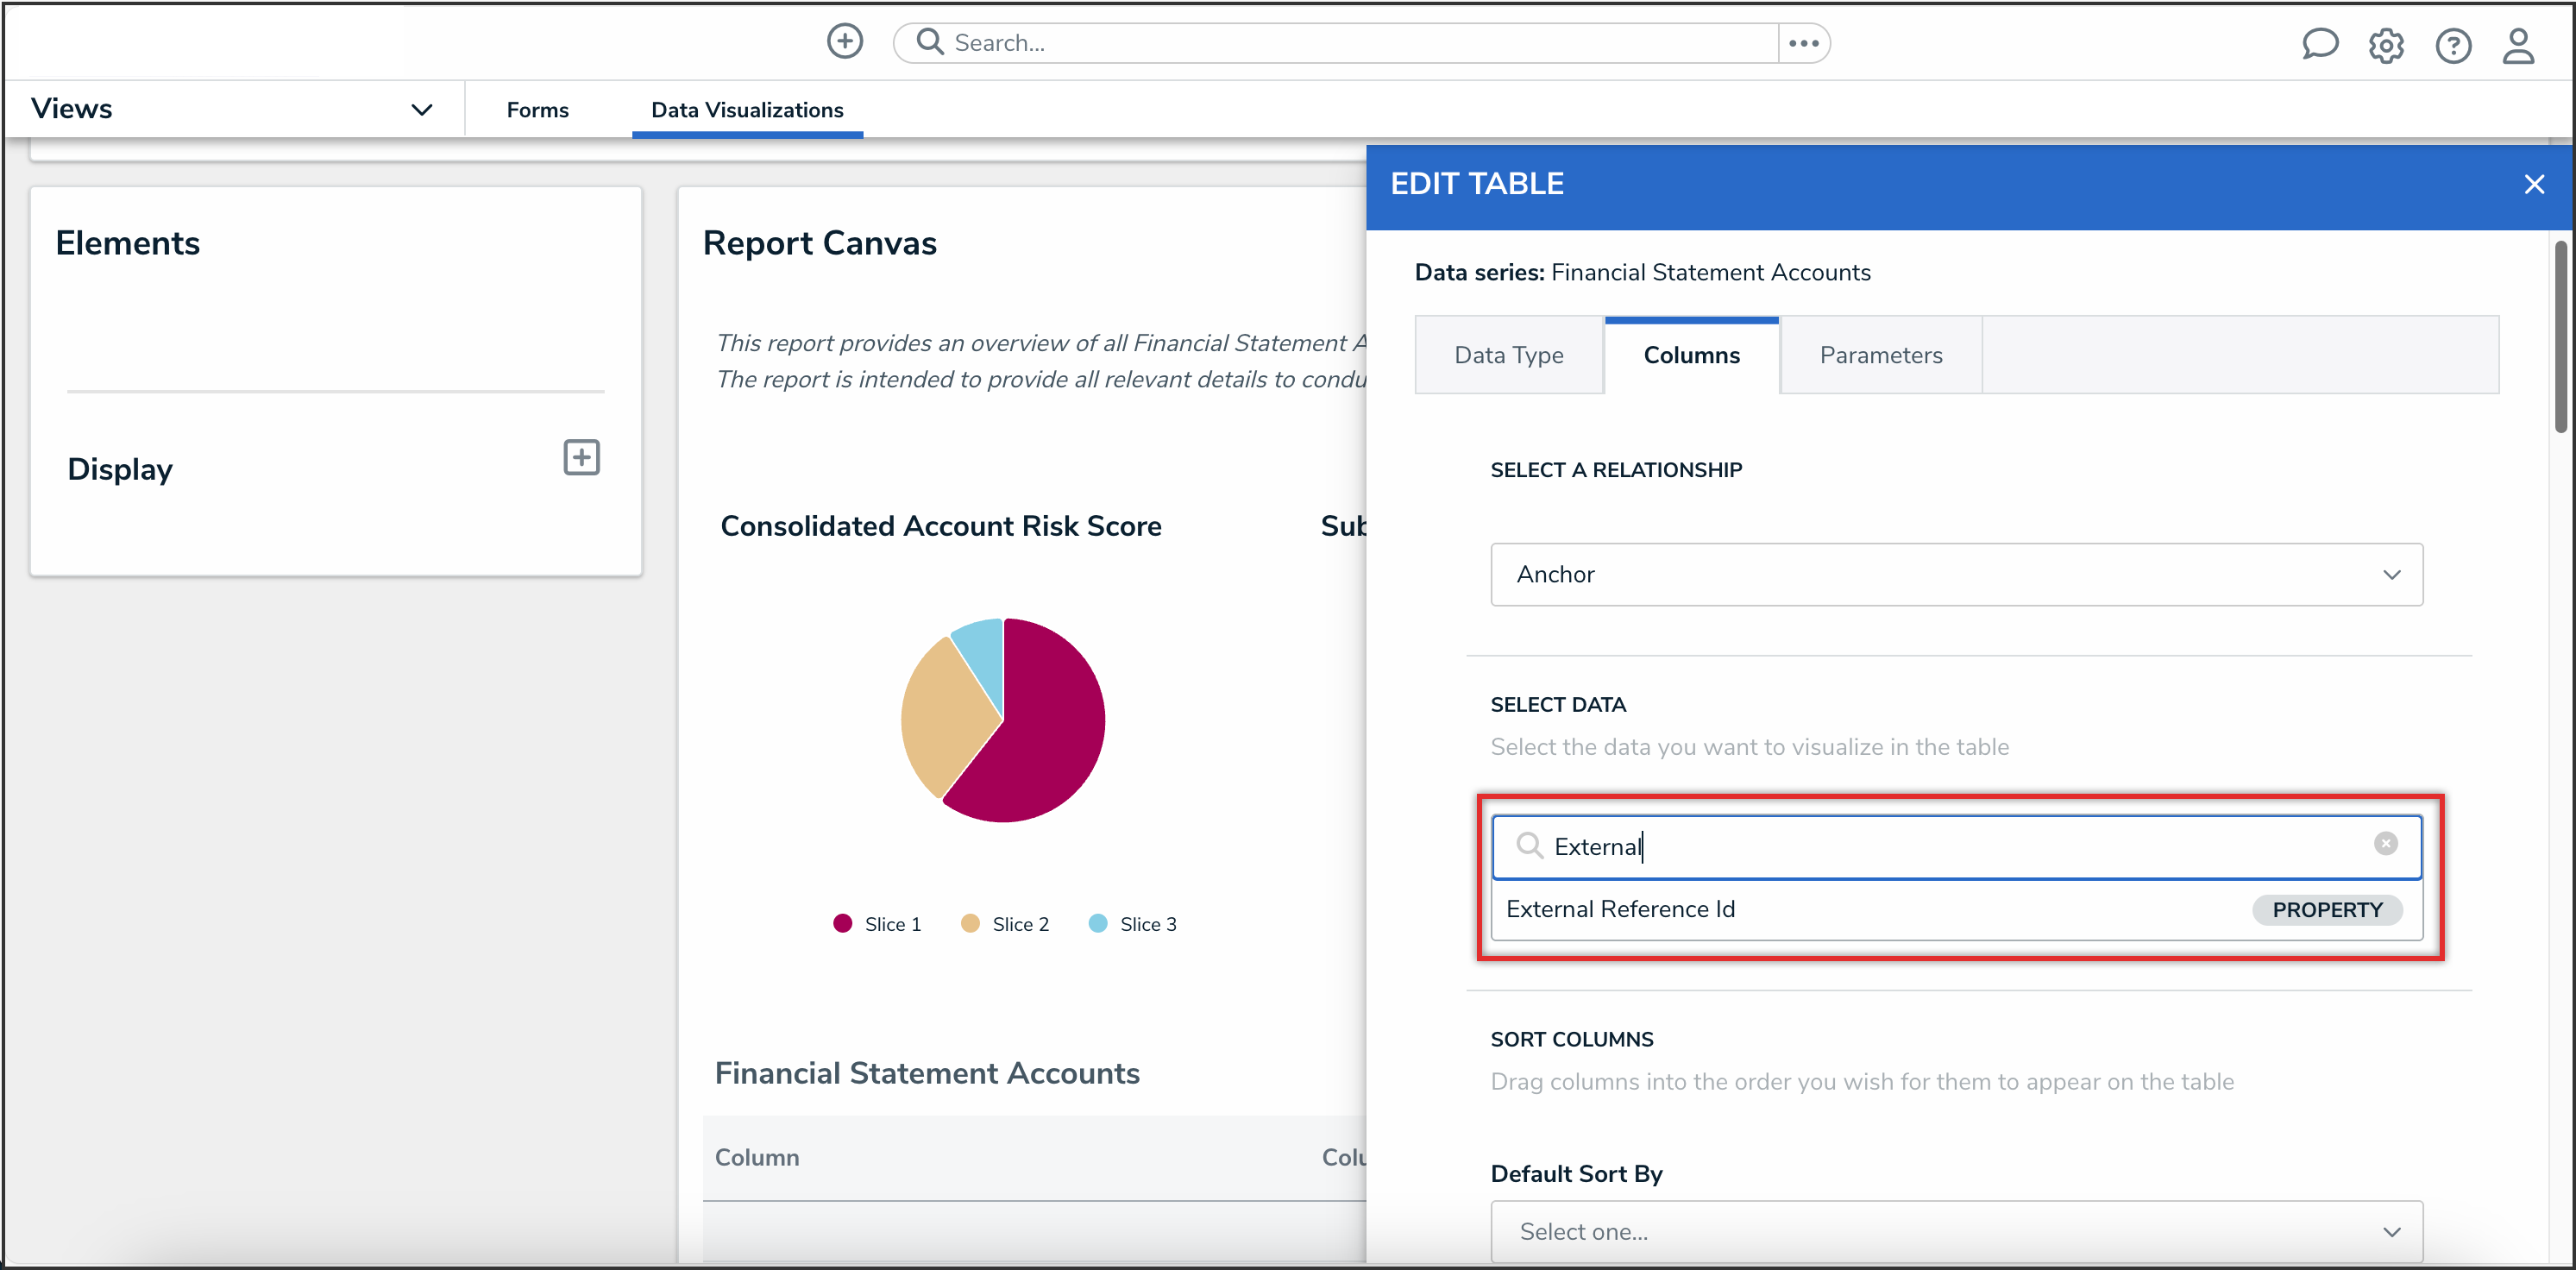Expand the Views dropdown
Image resolution: width=2576 pixels, height=1270 pixels.
421,110
